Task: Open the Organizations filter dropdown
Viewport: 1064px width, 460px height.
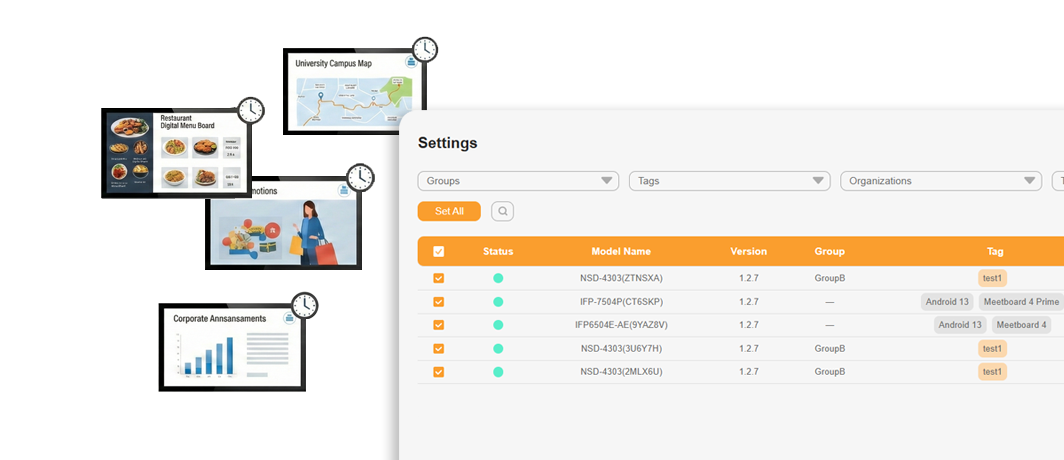Action: pyautogui.click(x=940, y=181)
